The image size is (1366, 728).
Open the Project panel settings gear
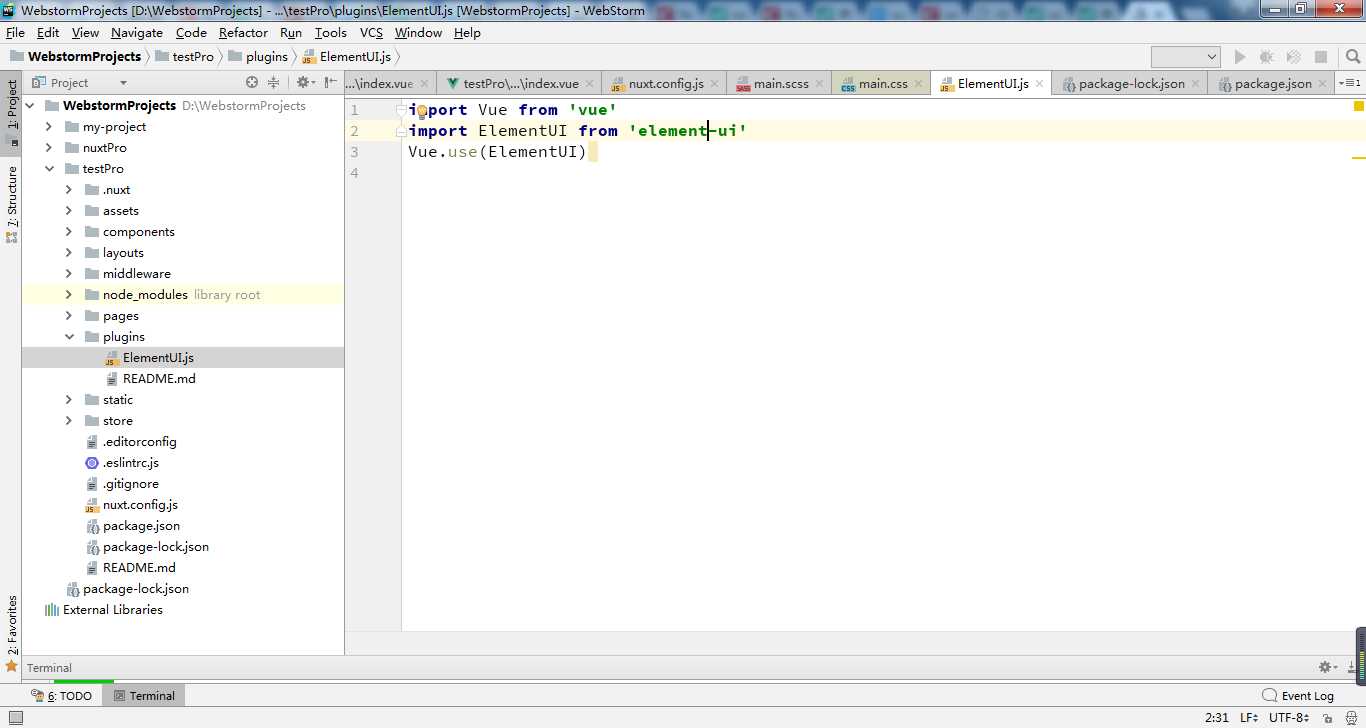coord(304,83)
